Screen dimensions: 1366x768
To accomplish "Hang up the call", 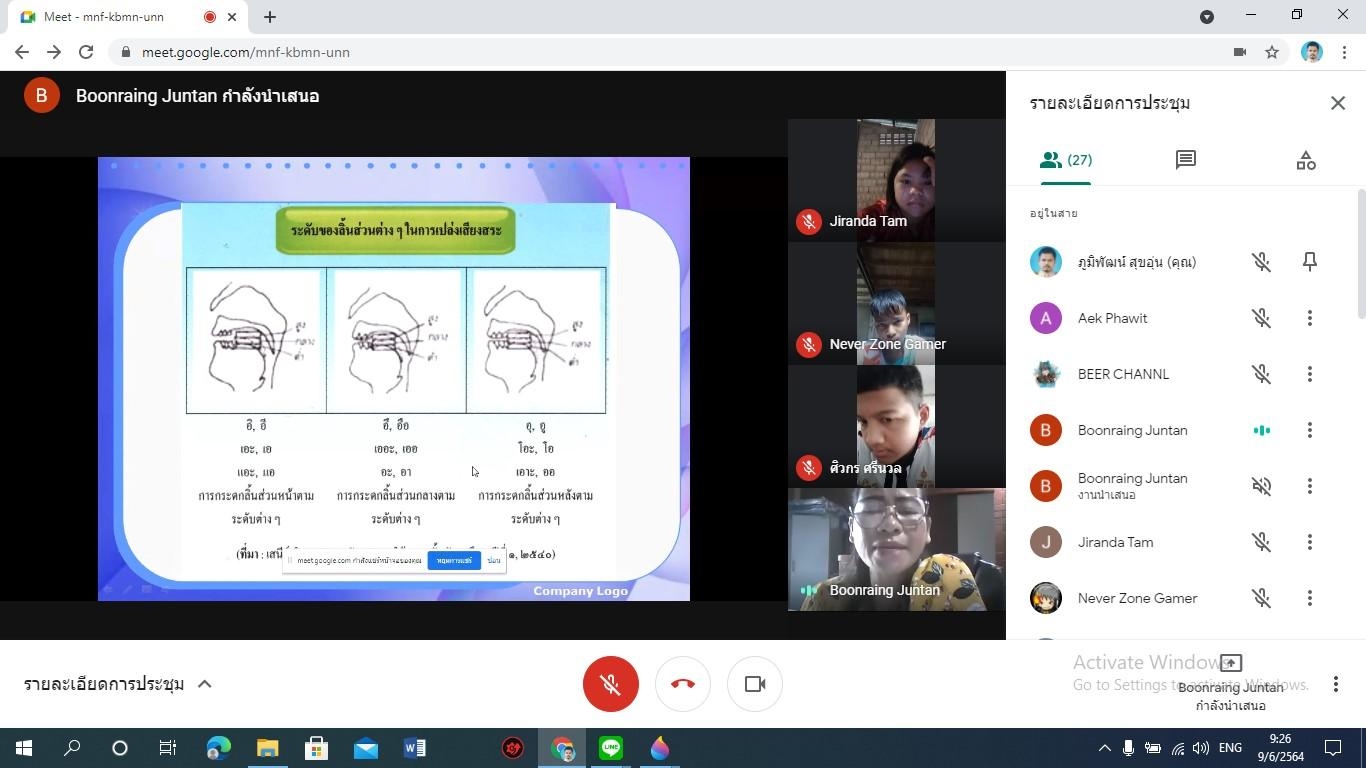I will coord(682,684).
